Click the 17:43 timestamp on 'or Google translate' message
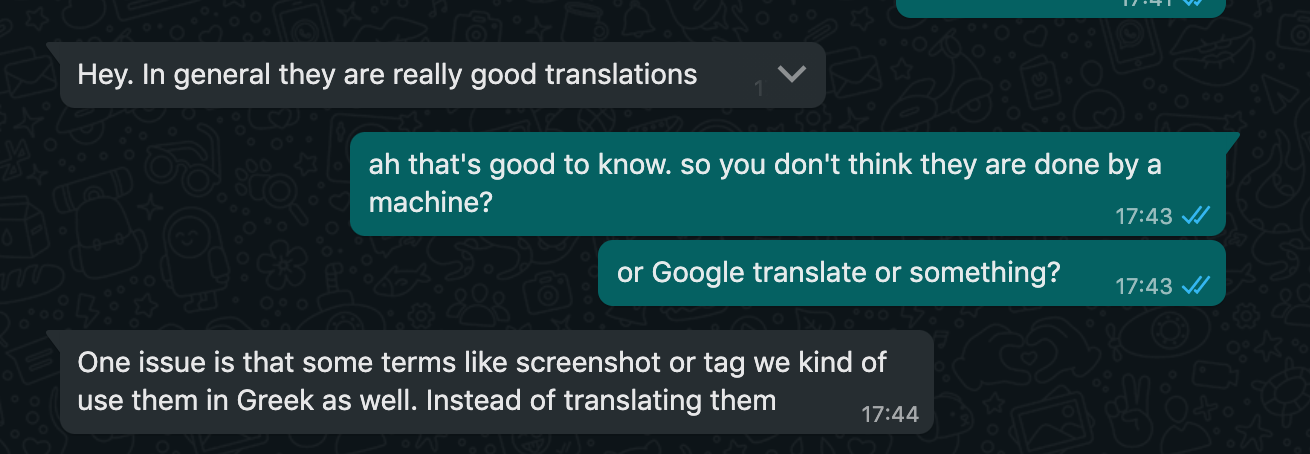 tap(1144, 286)
